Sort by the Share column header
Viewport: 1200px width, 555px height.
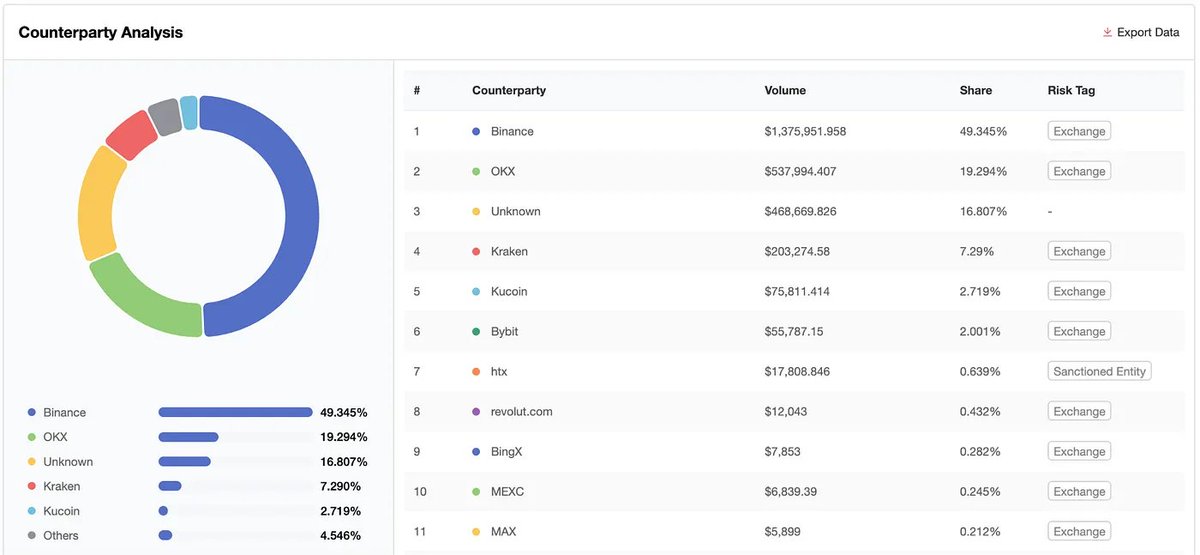[976, 90]
